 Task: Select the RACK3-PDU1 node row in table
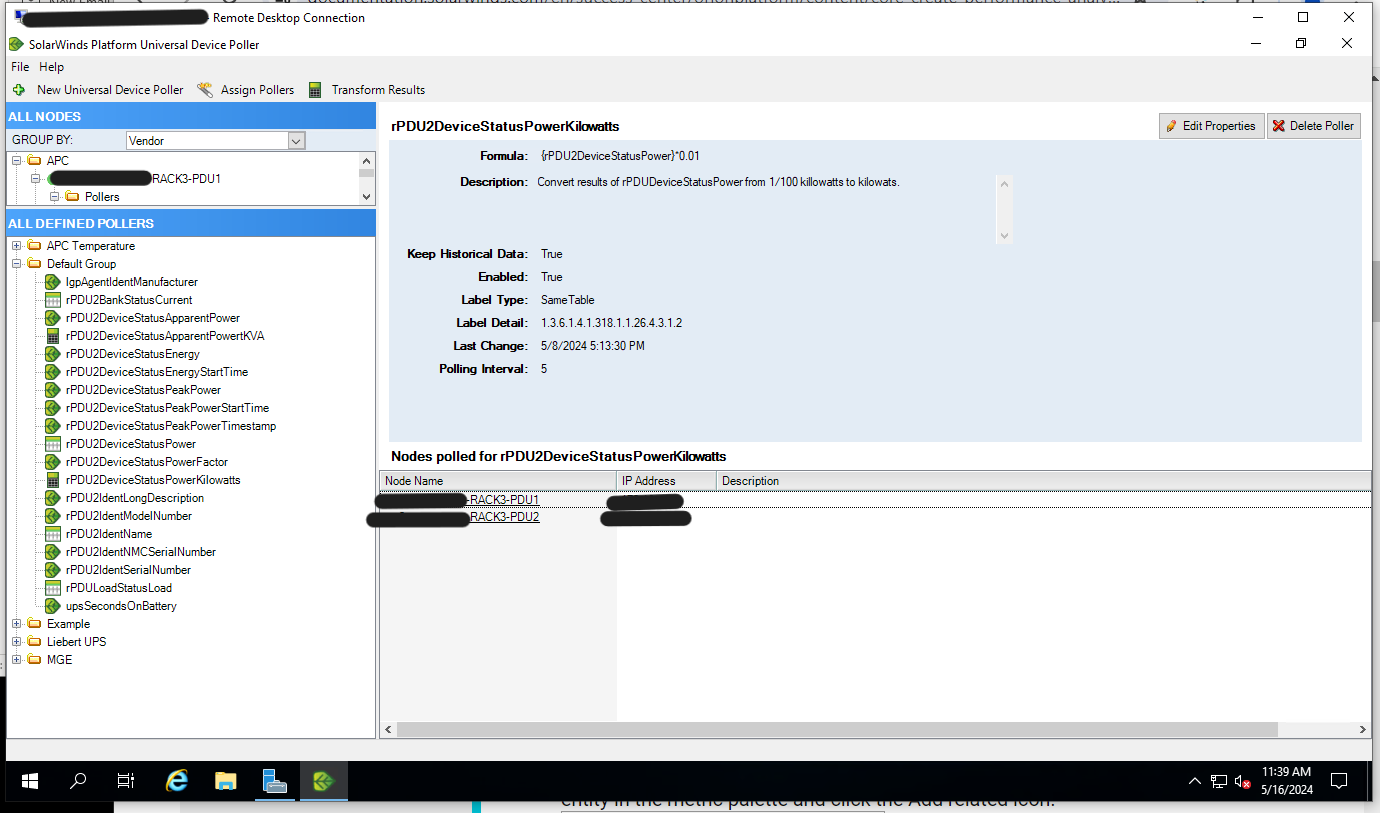point(875,500)
